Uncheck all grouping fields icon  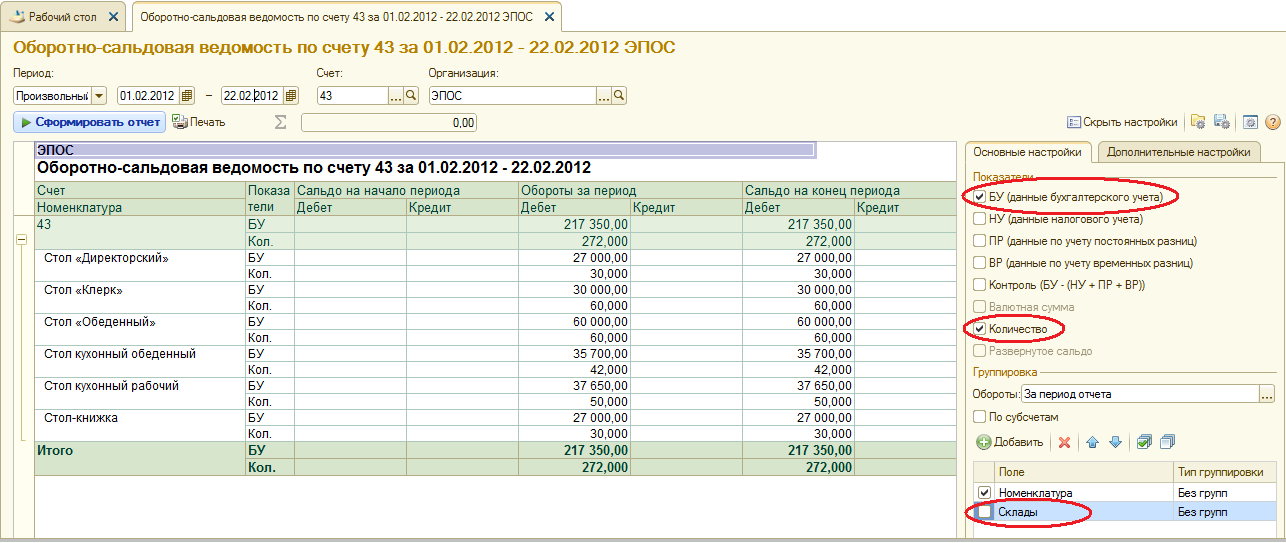pos(1168,442)
